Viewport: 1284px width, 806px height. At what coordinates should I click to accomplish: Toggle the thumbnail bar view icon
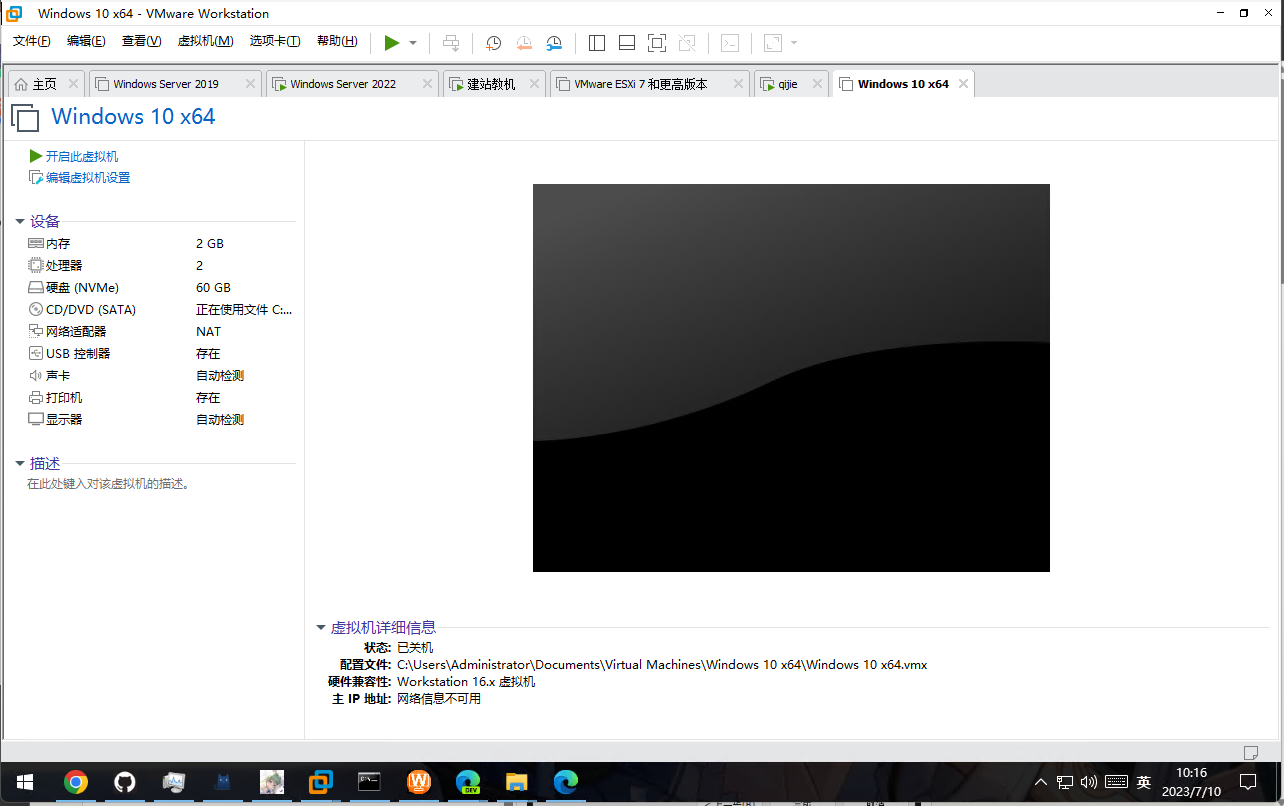627,43
